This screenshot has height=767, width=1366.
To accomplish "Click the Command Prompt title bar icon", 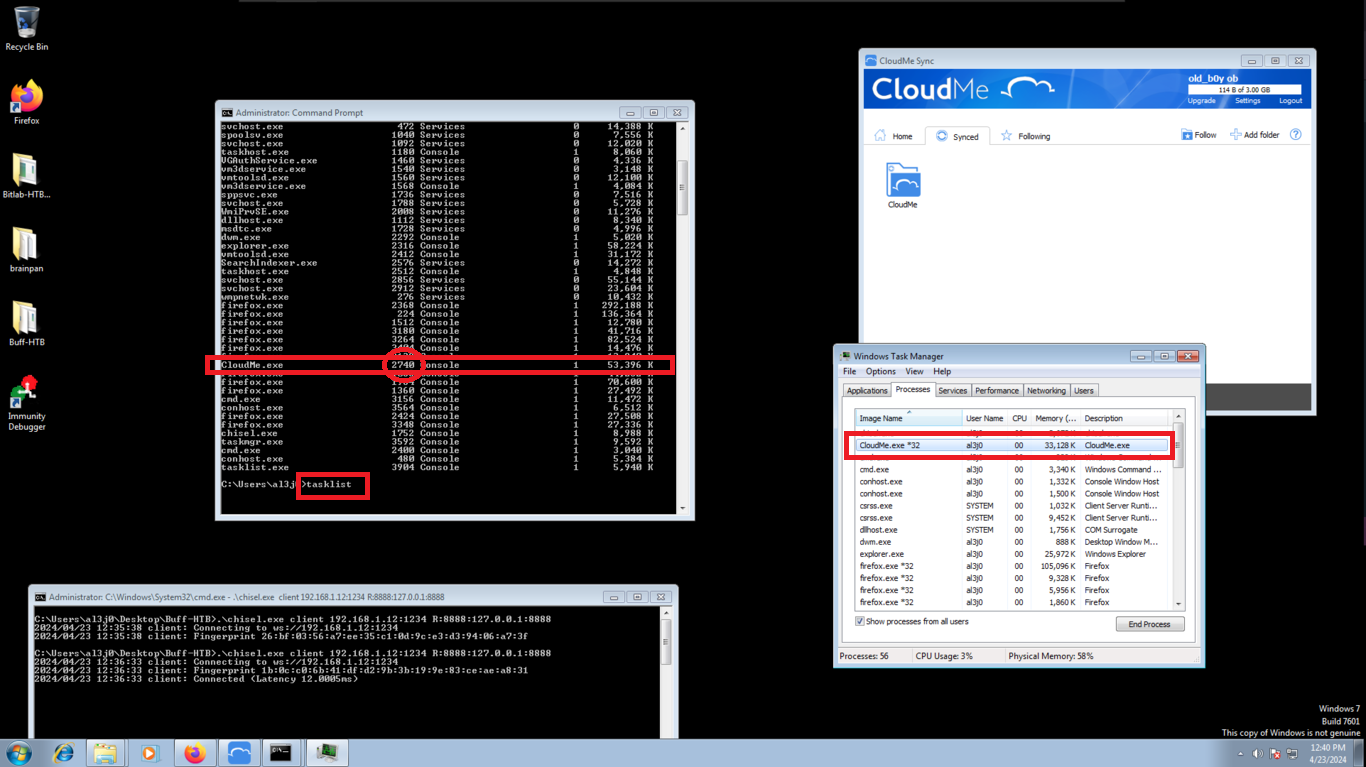I will (x=227, y=113).
